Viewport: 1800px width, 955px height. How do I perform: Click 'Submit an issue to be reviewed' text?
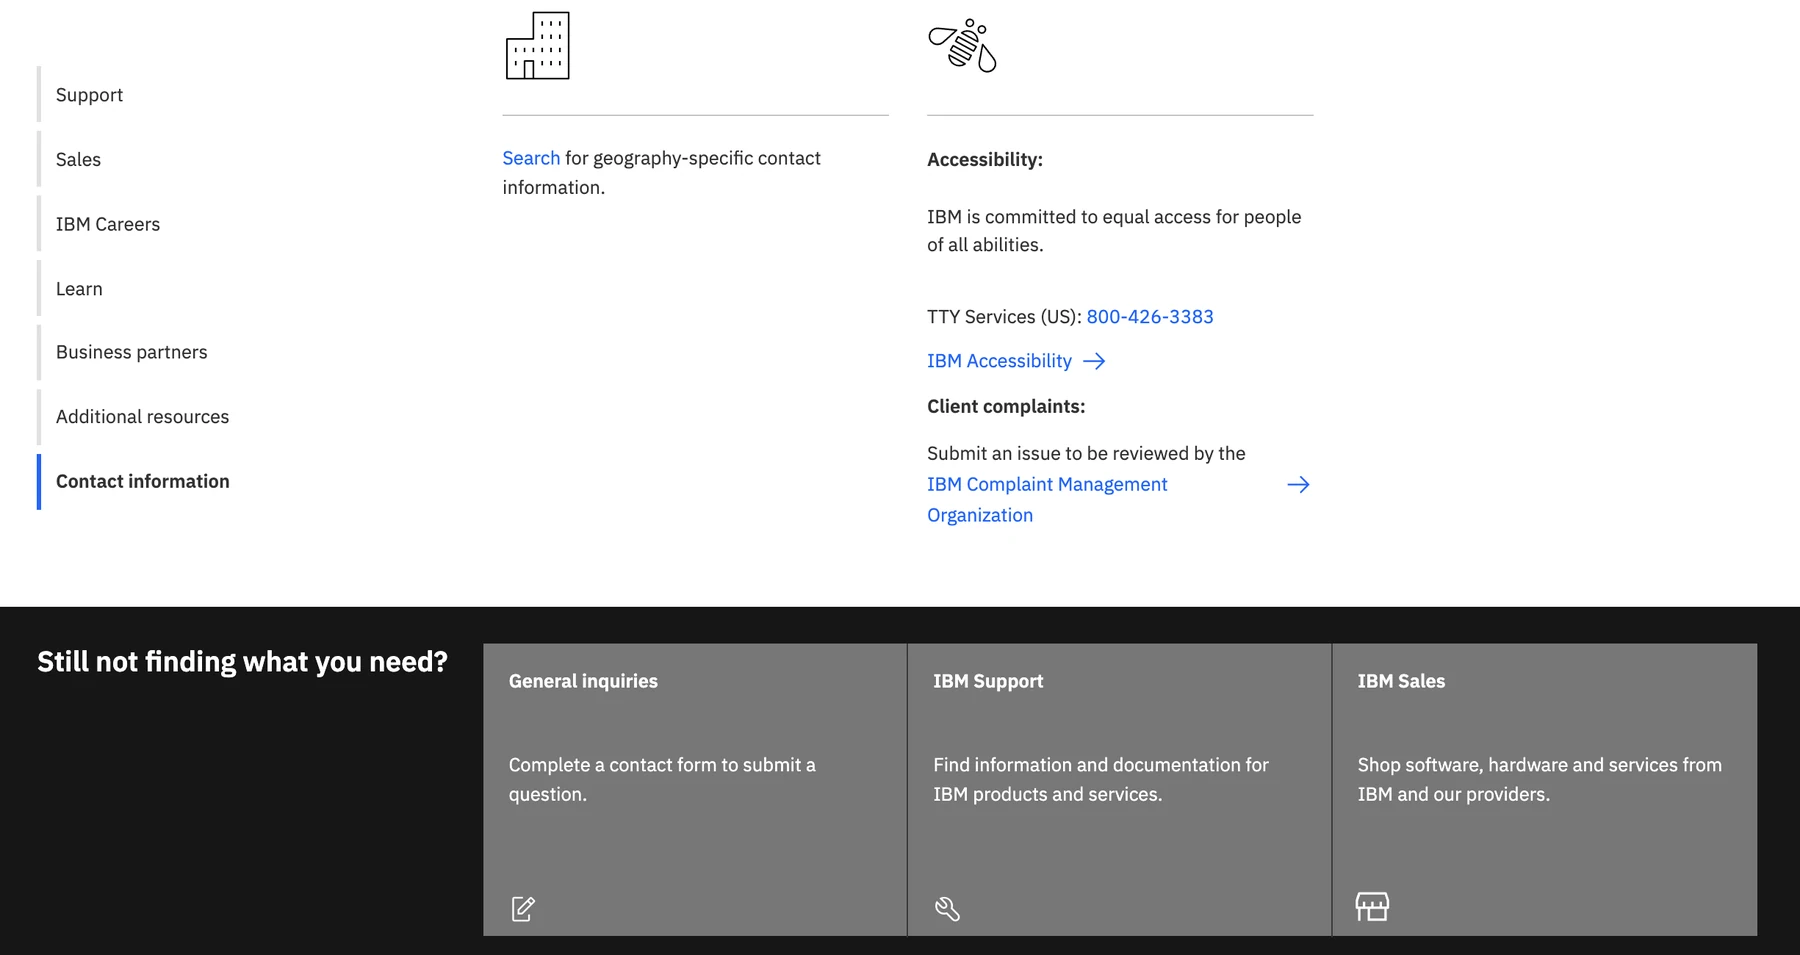[x=1086, y=454]
